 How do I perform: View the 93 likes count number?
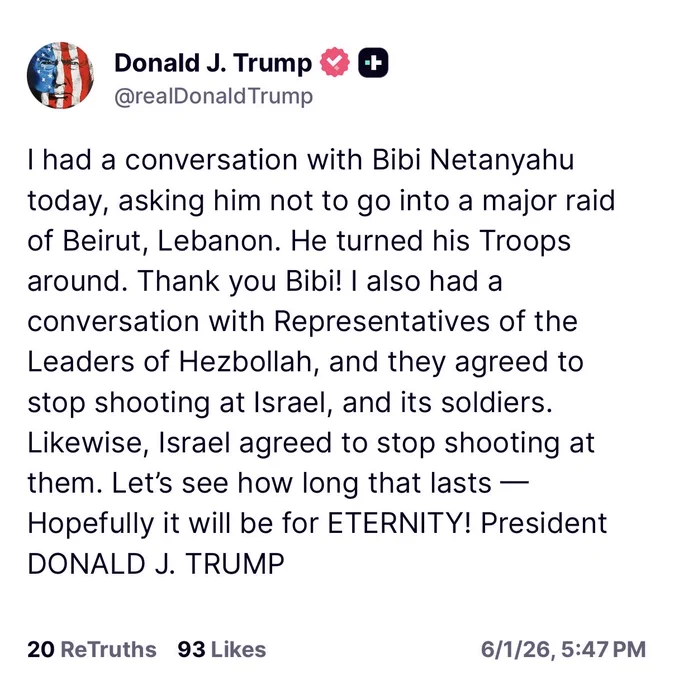click(191, 650)
